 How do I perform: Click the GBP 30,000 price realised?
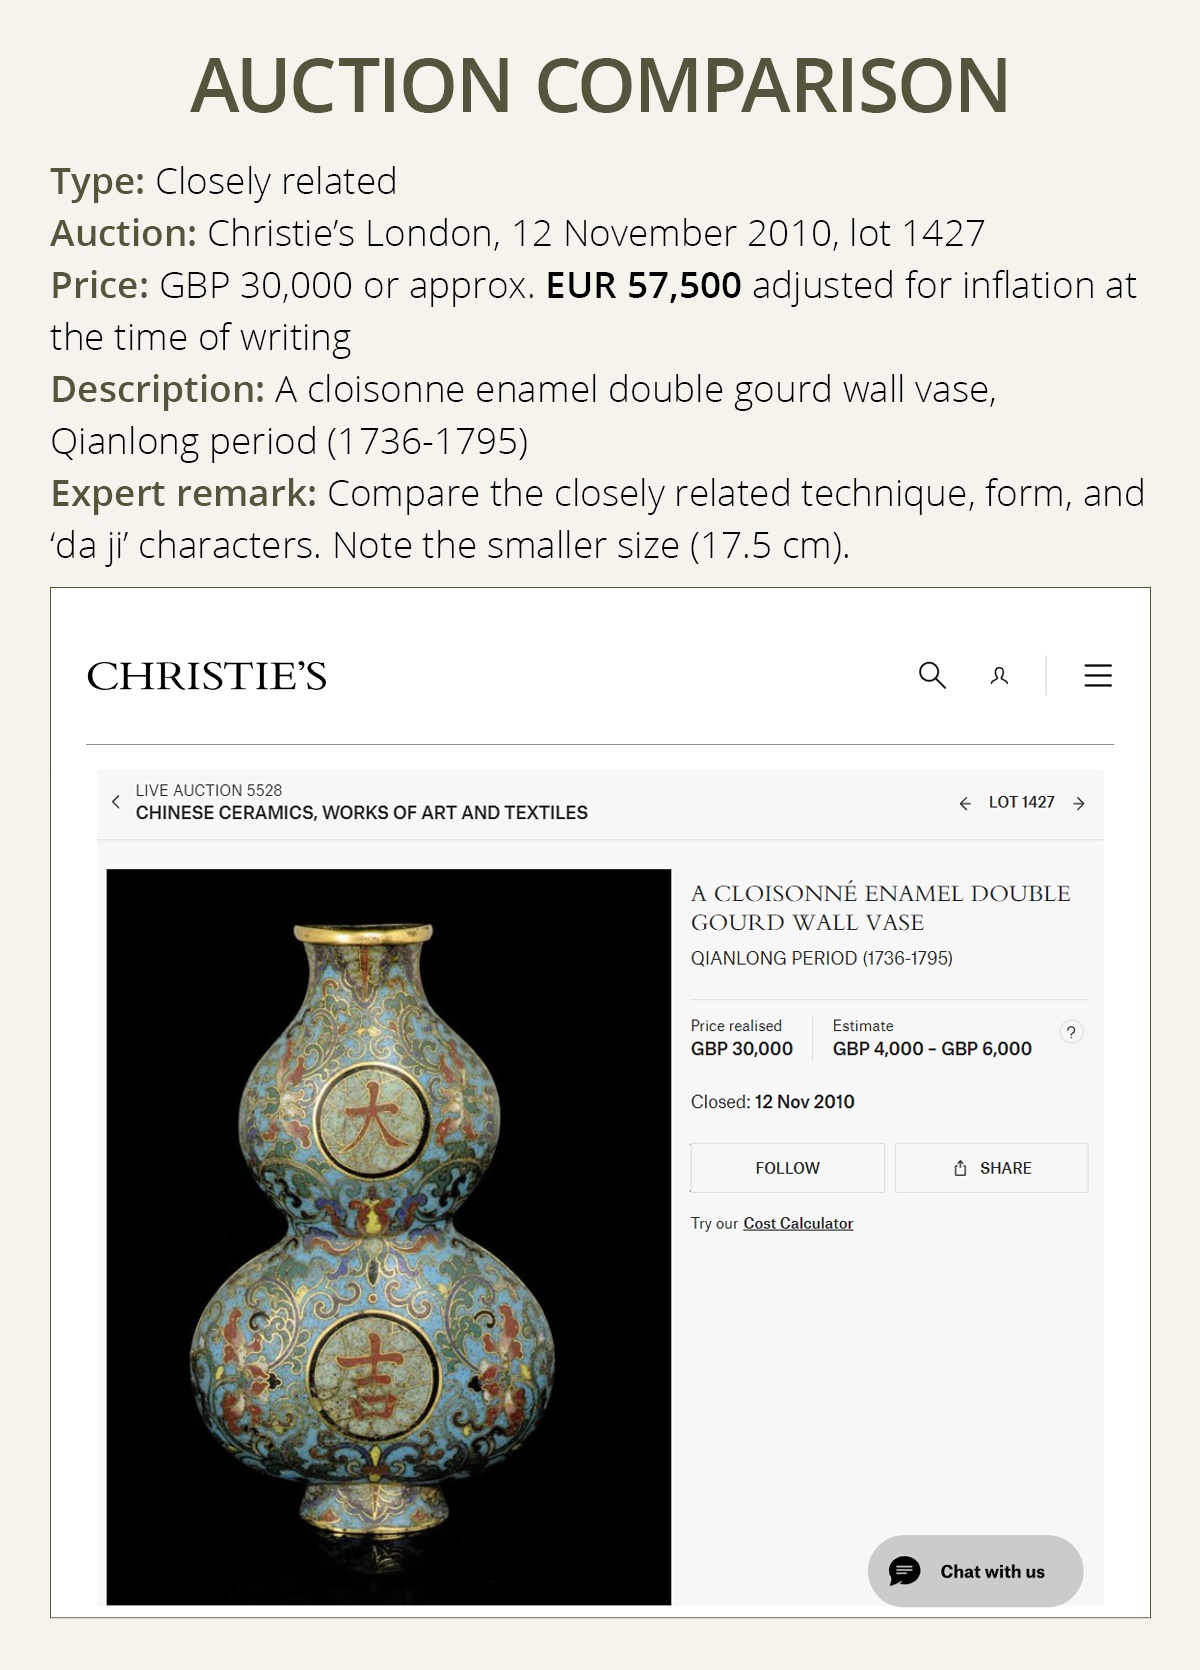coord(742,1049)
